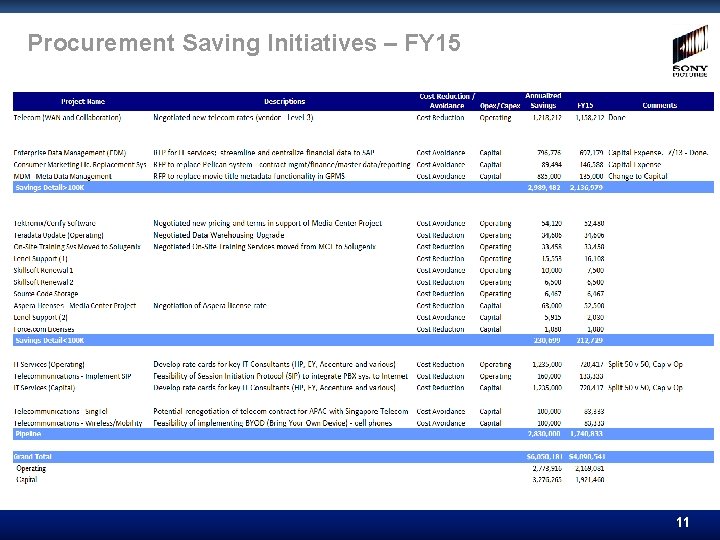720x540 pixels.
Task: Click the 'Descriptions' column header
Action: 285,101
